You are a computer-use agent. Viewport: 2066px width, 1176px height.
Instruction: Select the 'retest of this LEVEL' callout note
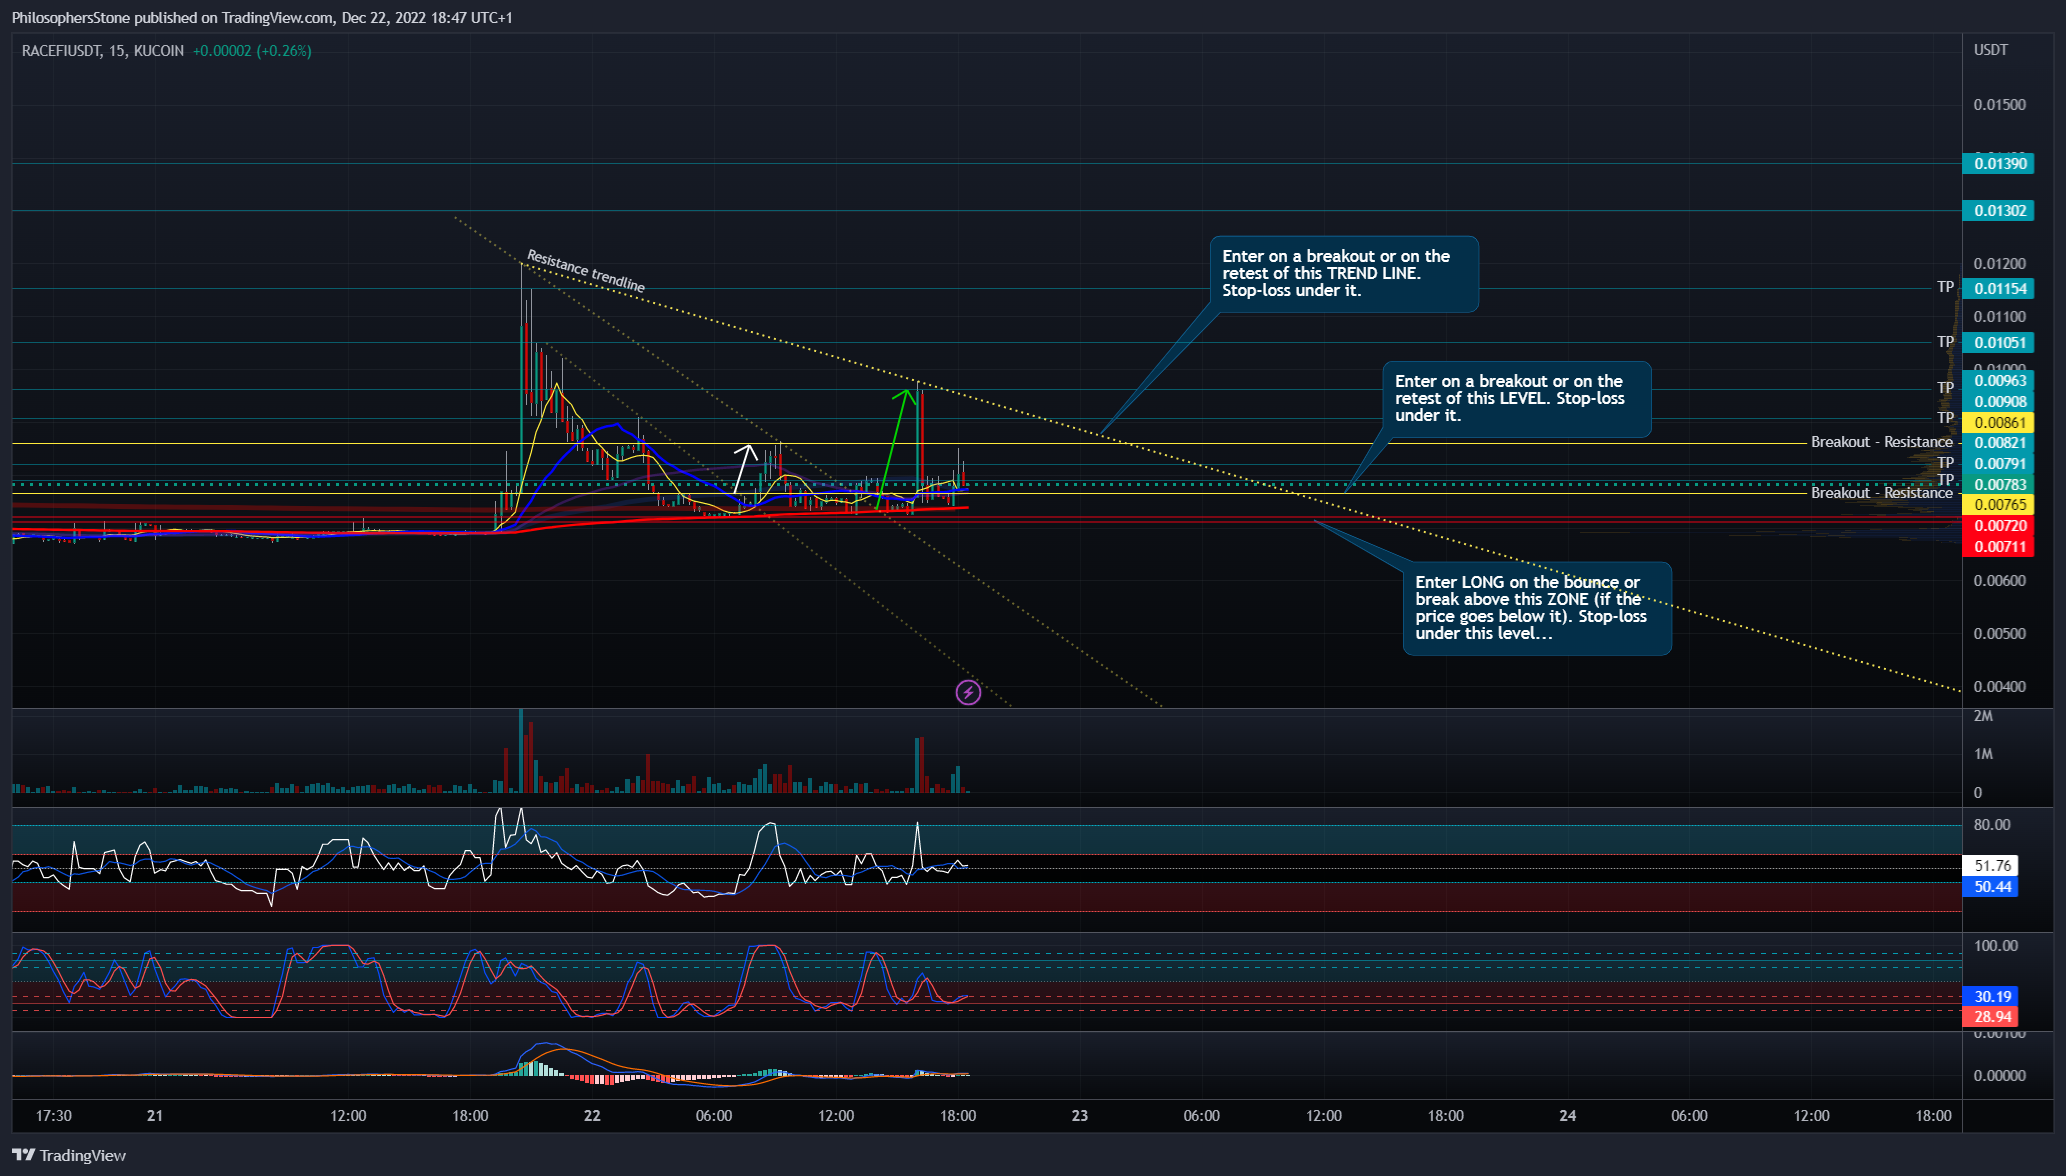tap(1516, 399)
